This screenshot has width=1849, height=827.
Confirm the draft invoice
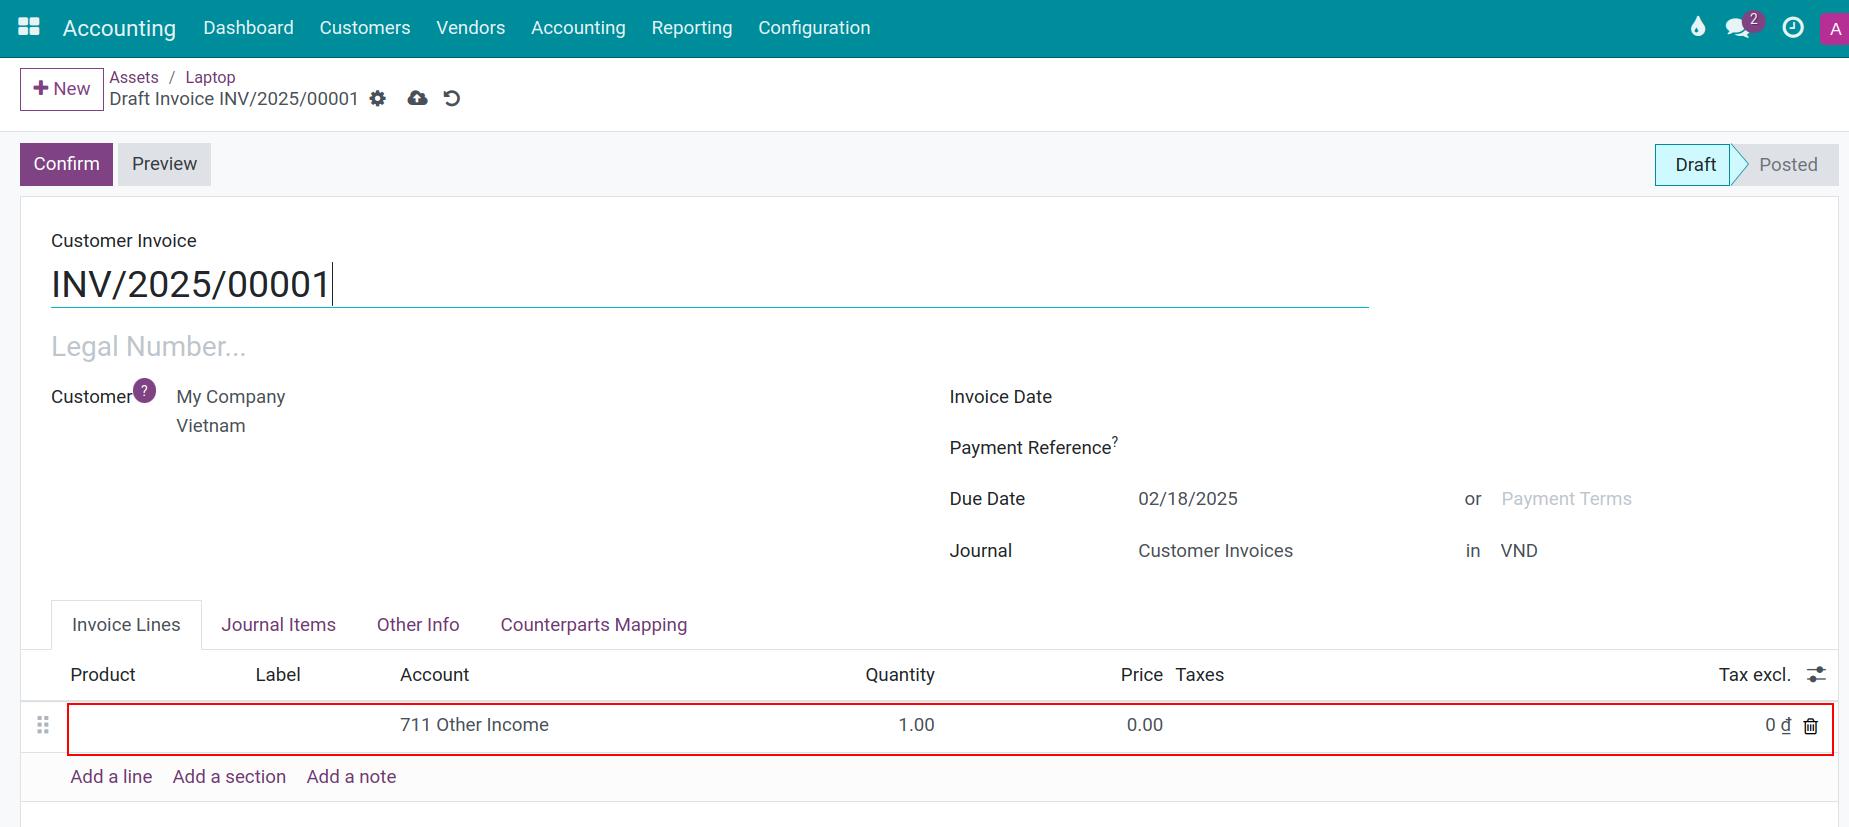pyautogui.click(x=66, y=164)
